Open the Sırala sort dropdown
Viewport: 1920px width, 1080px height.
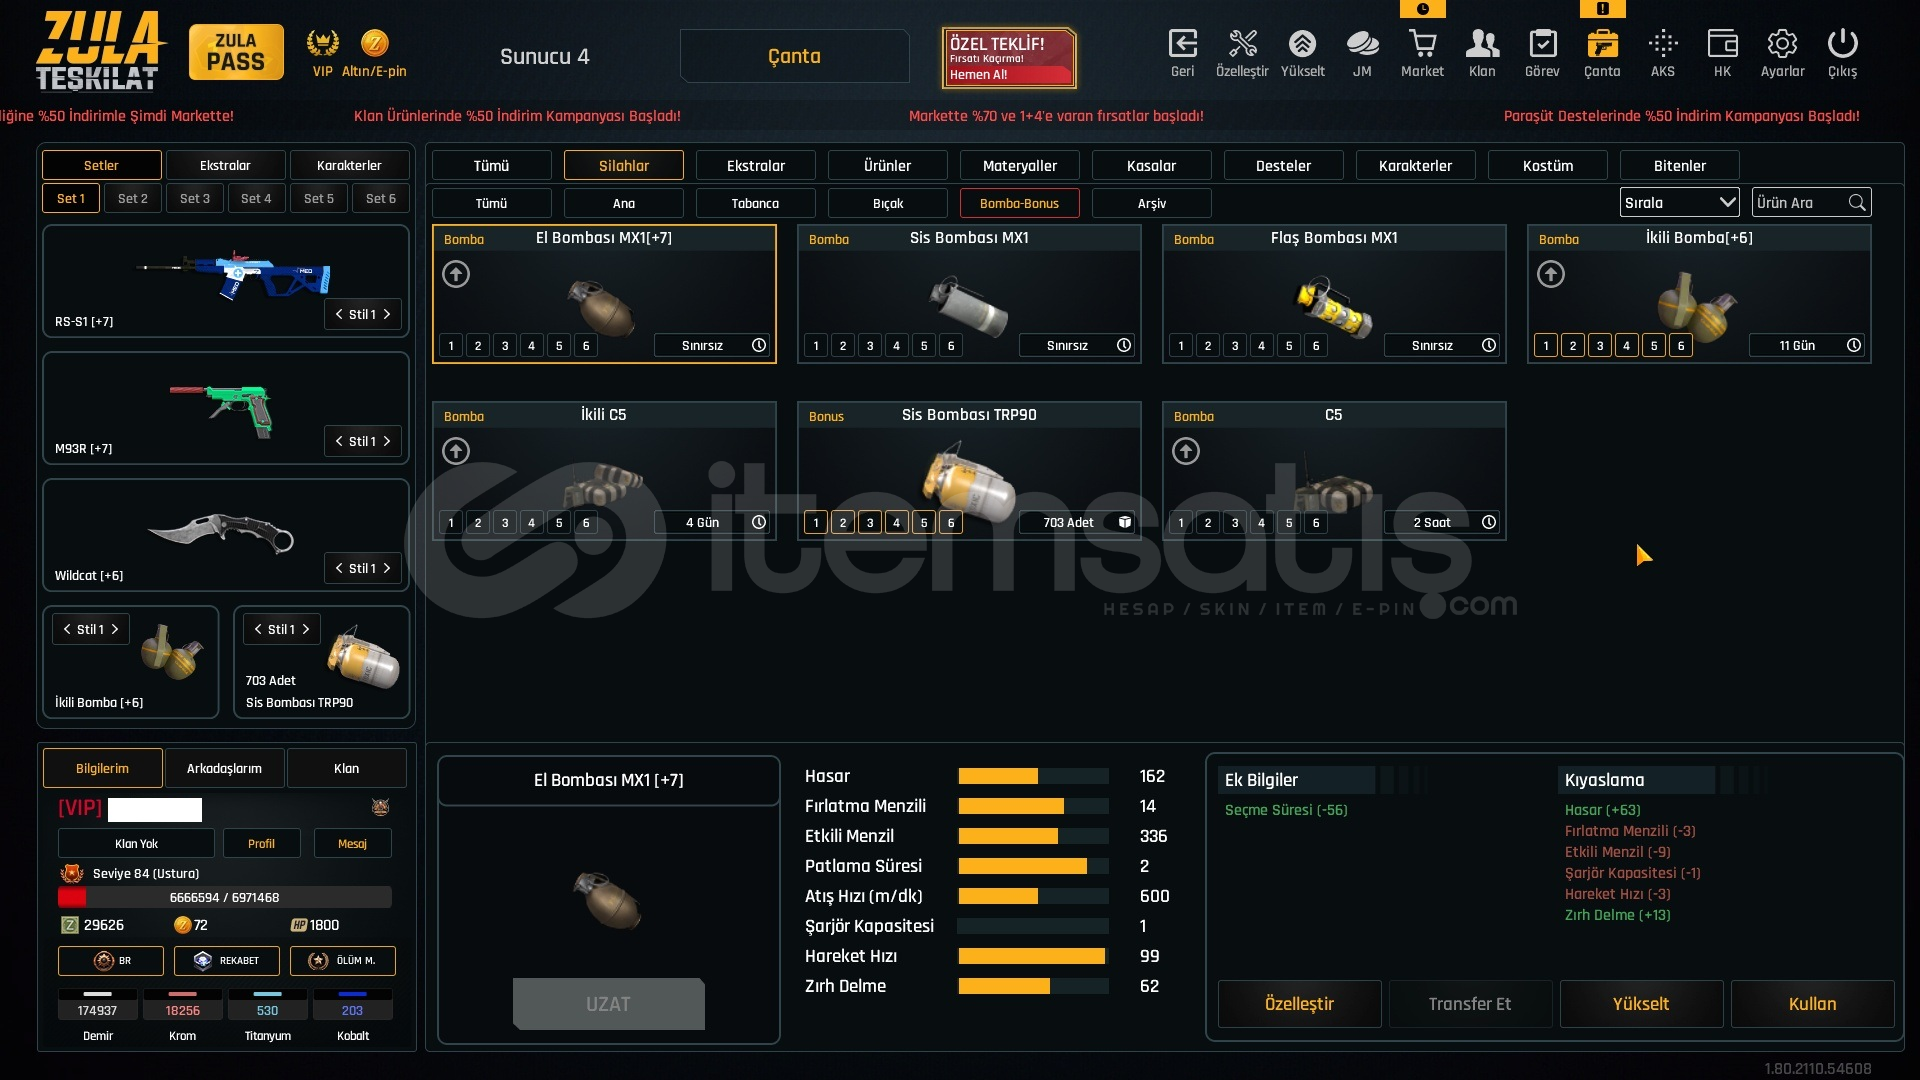pos(1679,203)
